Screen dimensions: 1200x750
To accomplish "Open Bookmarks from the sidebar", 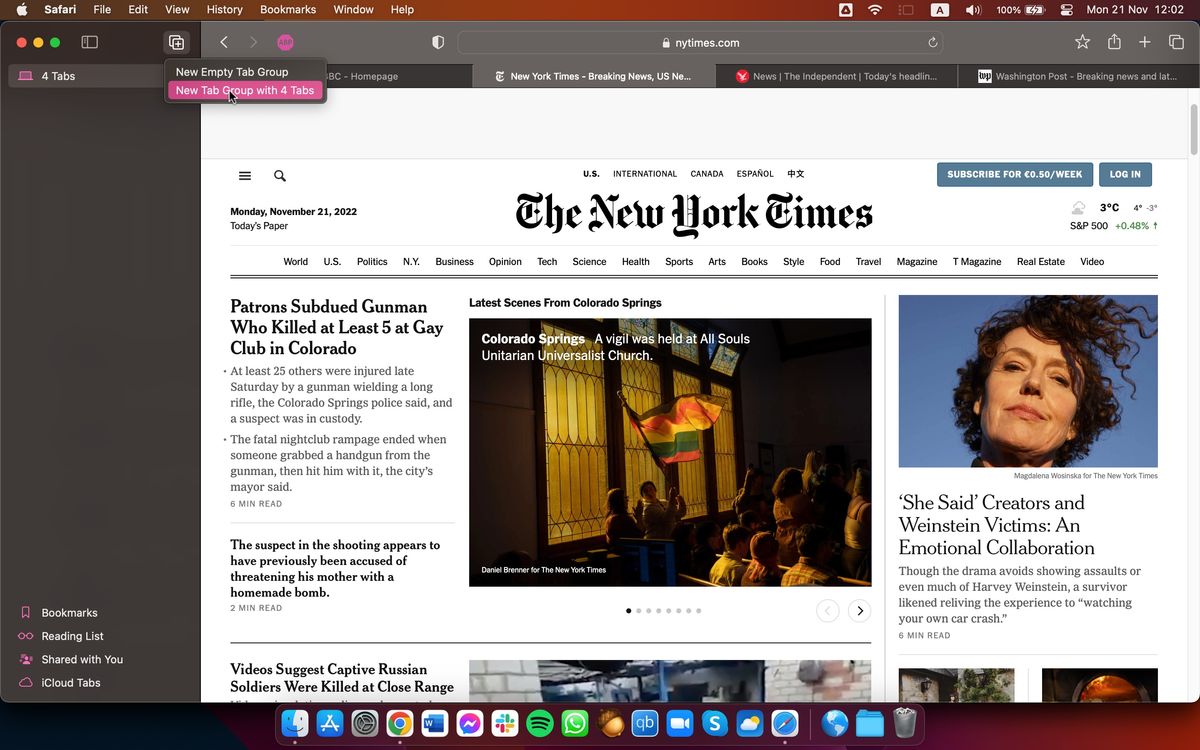I will coord(69,612).
